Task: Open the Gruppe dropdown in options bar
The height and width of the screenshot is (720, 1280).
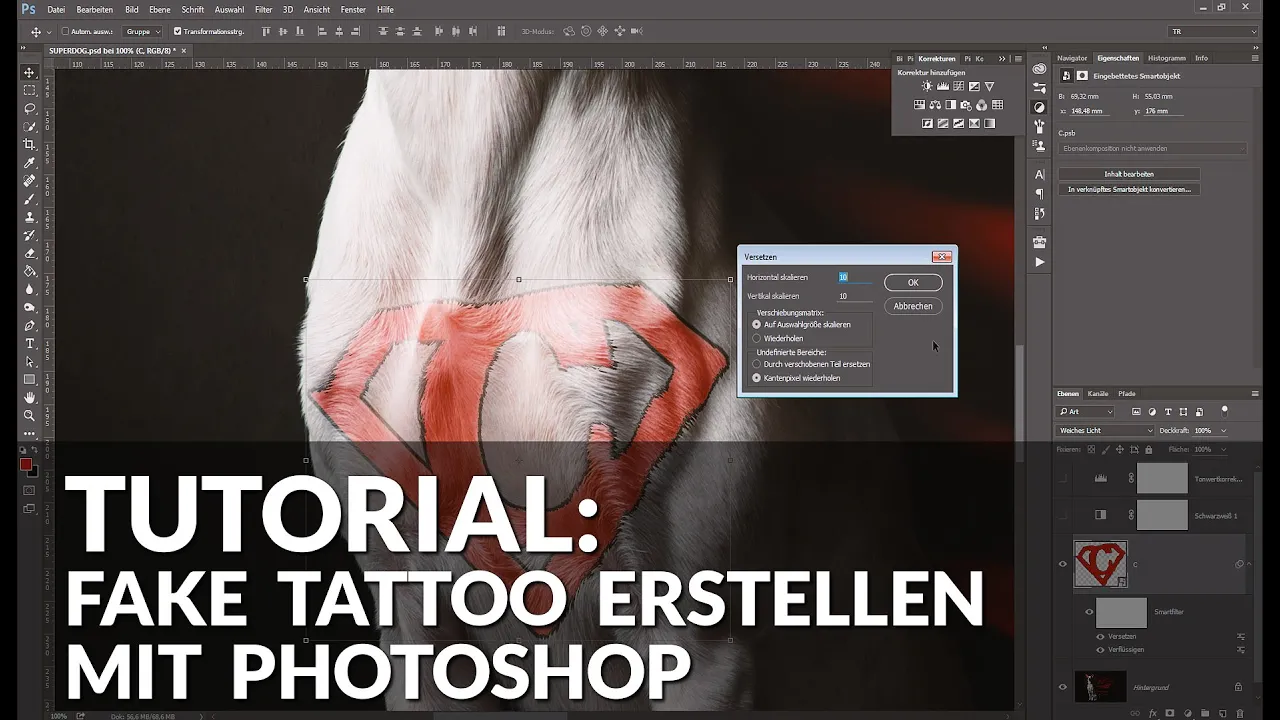Action: click(x=142, y=32)
